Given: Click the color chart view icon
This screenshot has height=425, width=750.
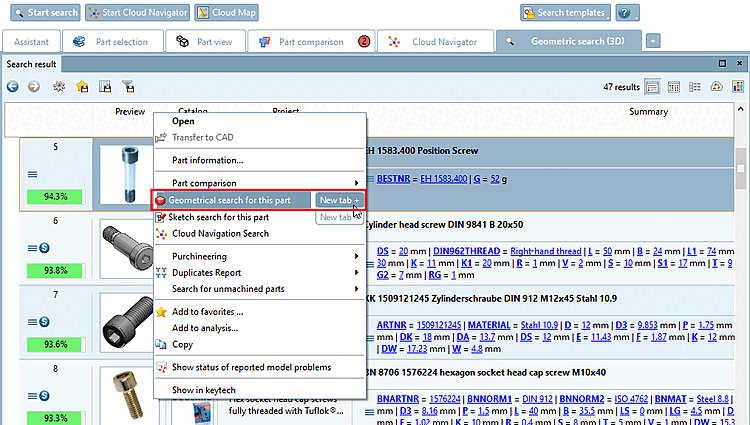Looking at the screenshot, I should click(x=717, y=87).
